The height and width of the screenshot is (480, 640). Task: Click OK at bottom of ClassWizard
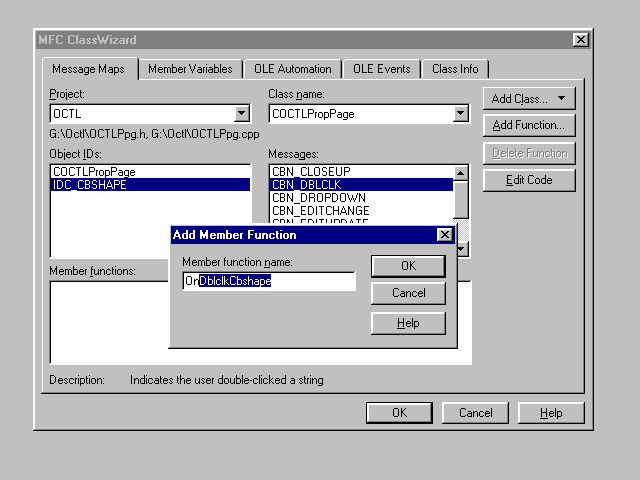399,413
